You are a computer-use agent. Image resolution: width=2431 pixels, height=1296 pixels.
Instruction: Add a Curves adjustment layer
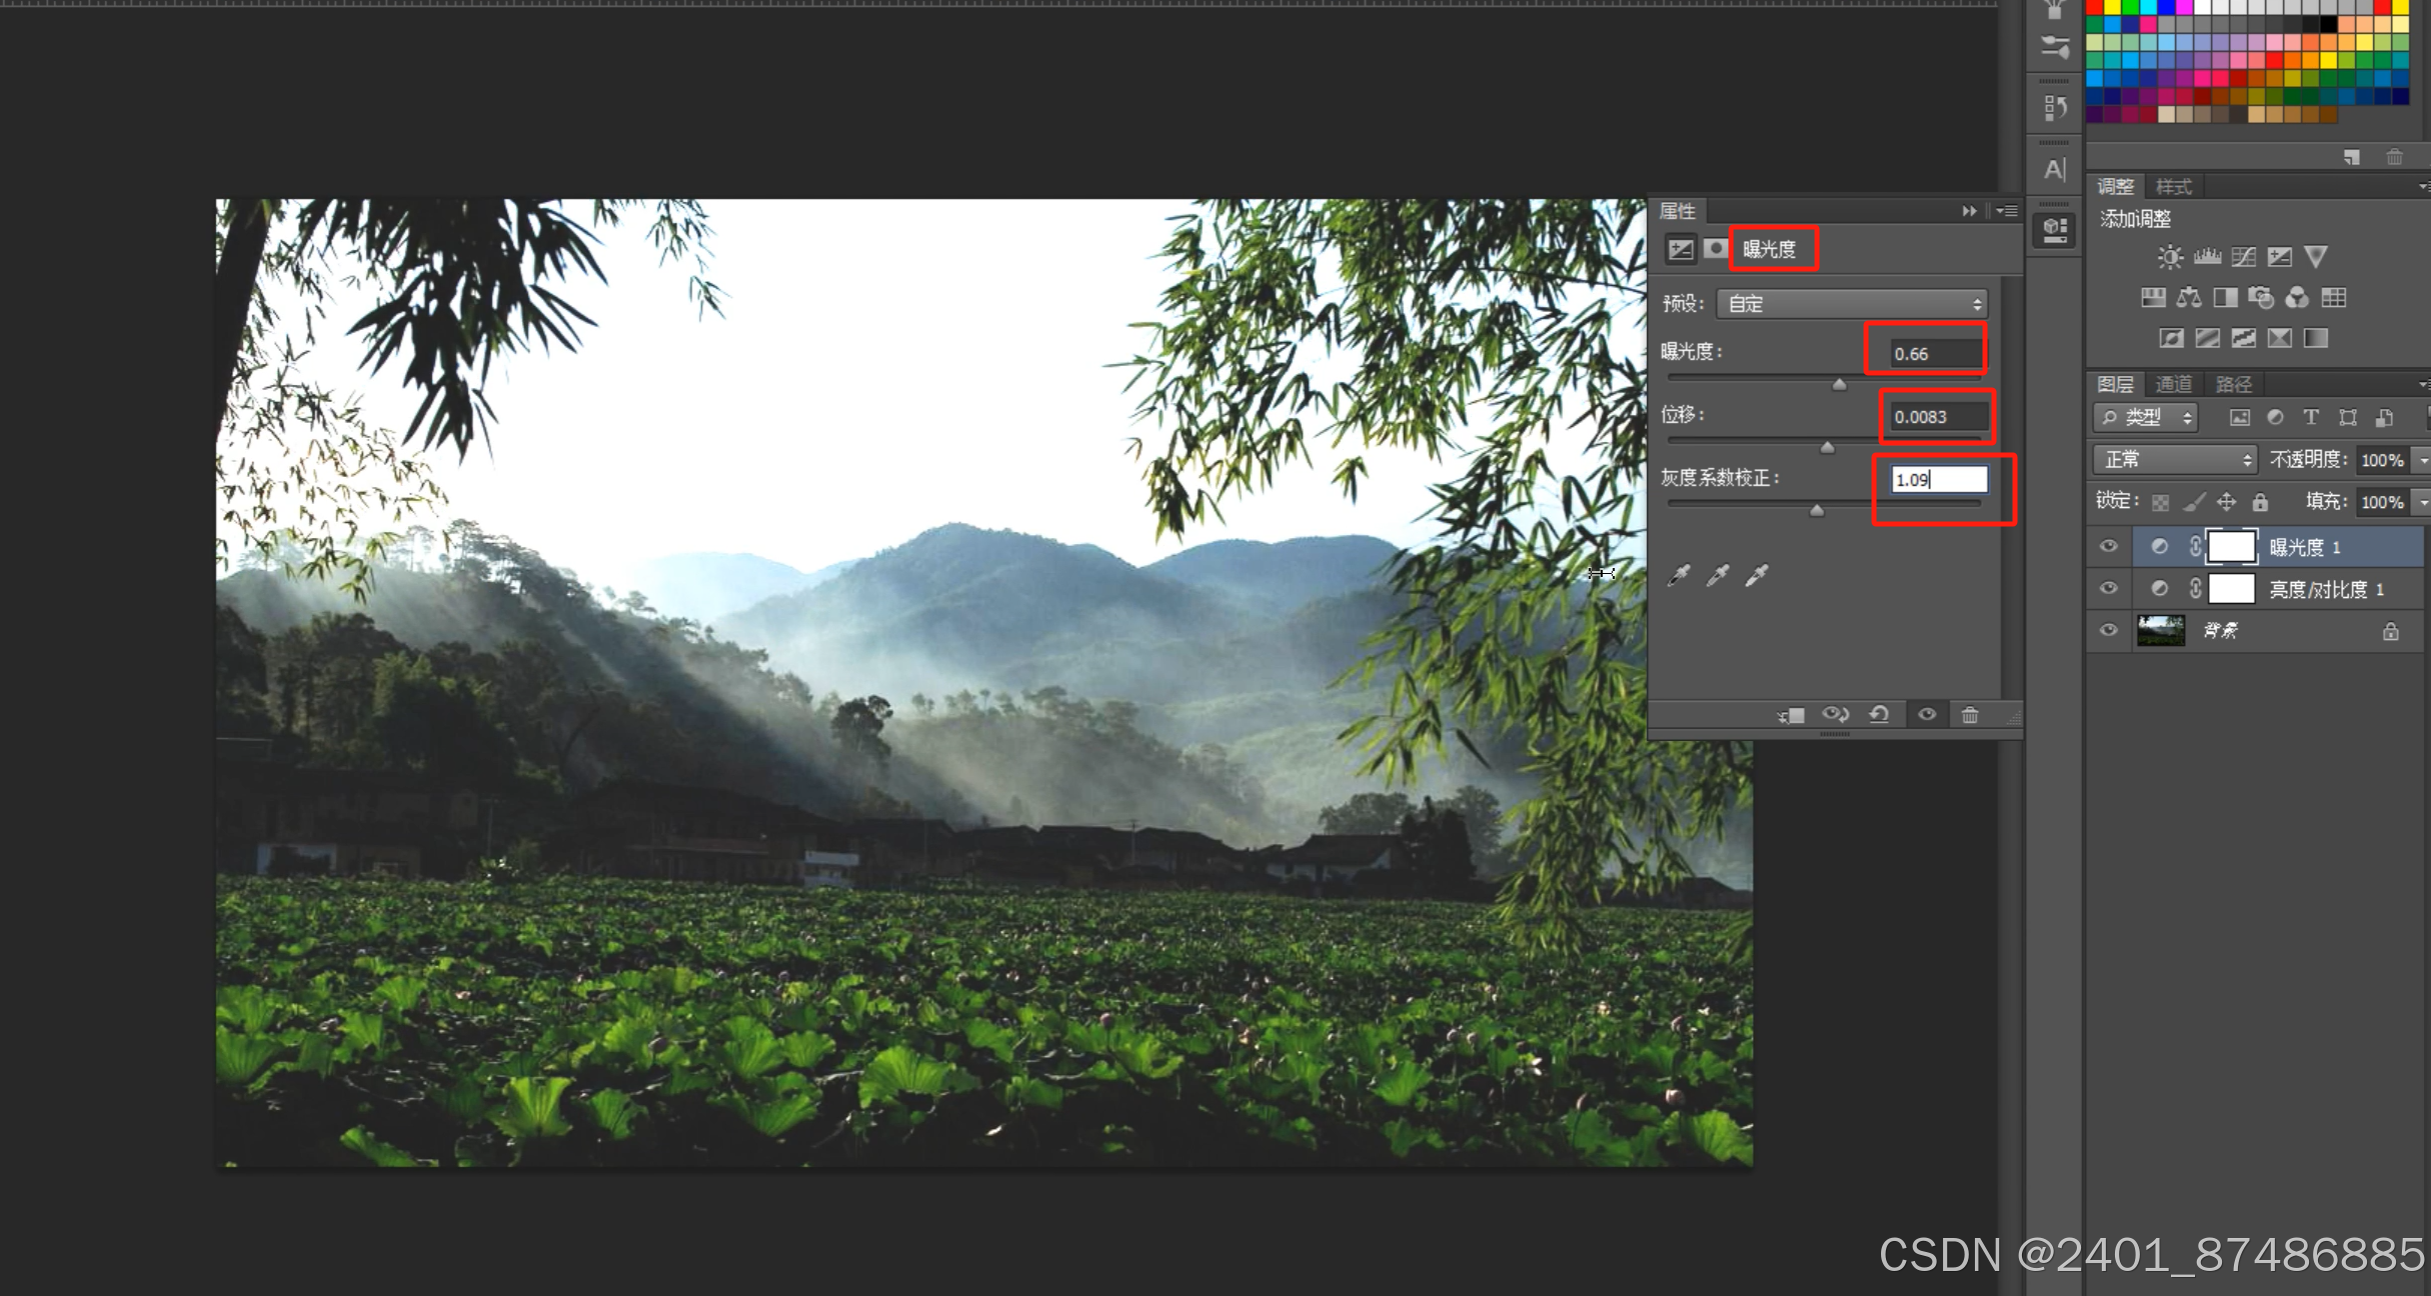2243,257
